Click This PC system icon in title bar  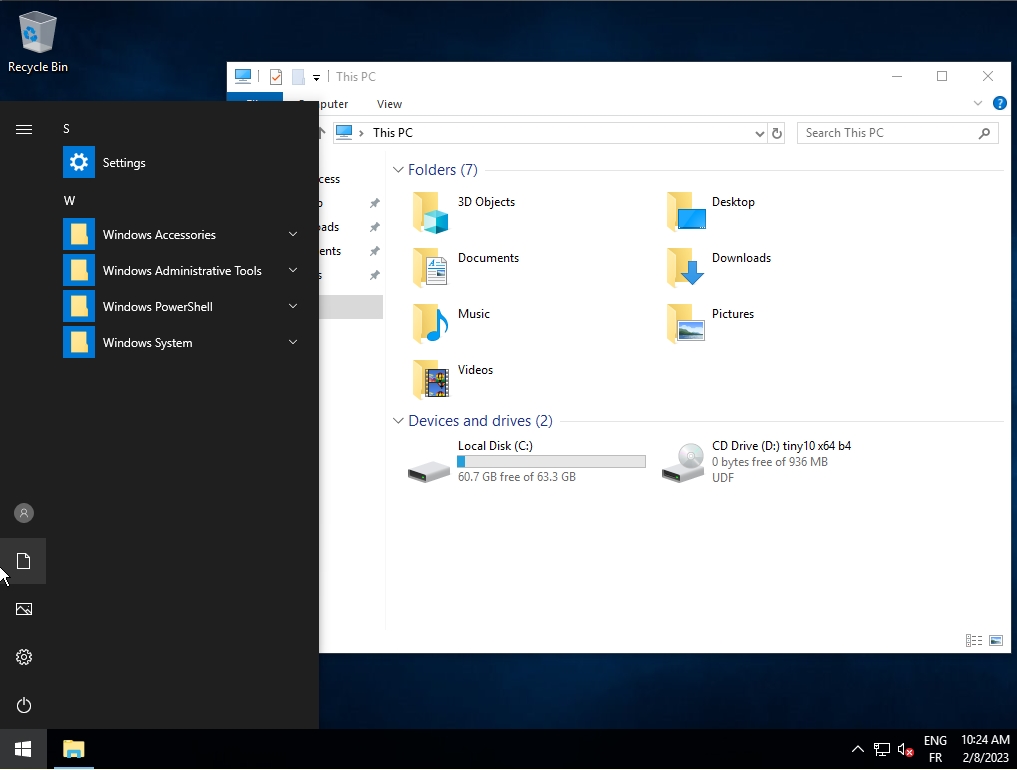coord(243,77)
